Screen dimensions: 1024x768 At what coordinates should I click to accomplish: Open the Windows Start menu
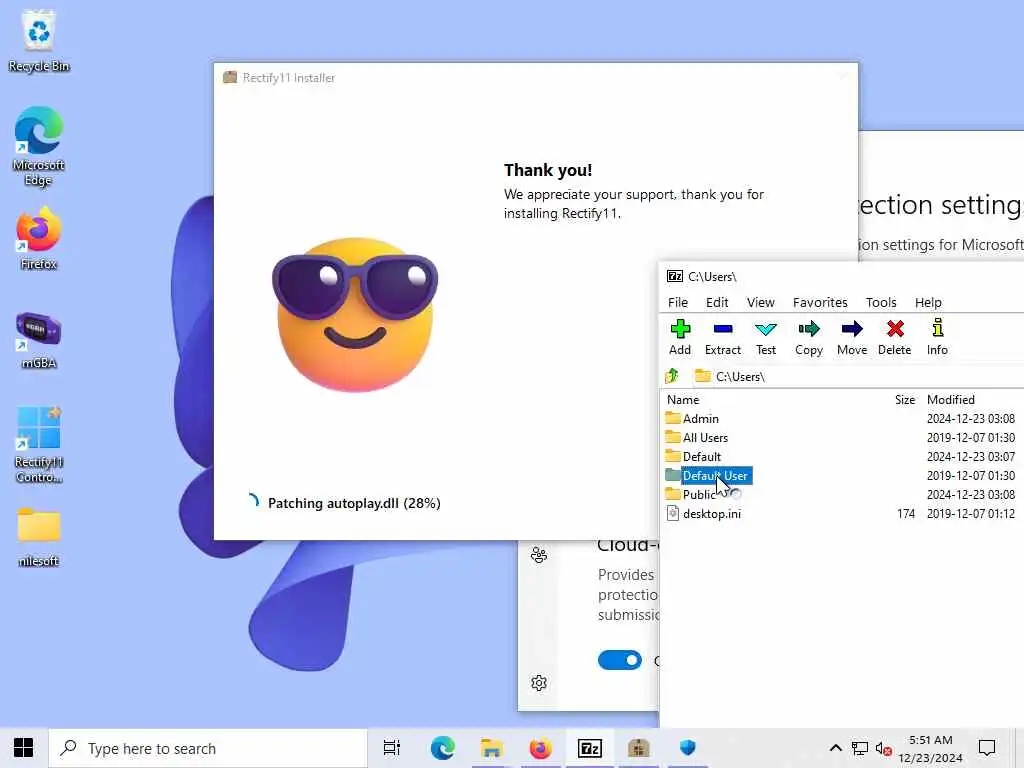(24, 748)
